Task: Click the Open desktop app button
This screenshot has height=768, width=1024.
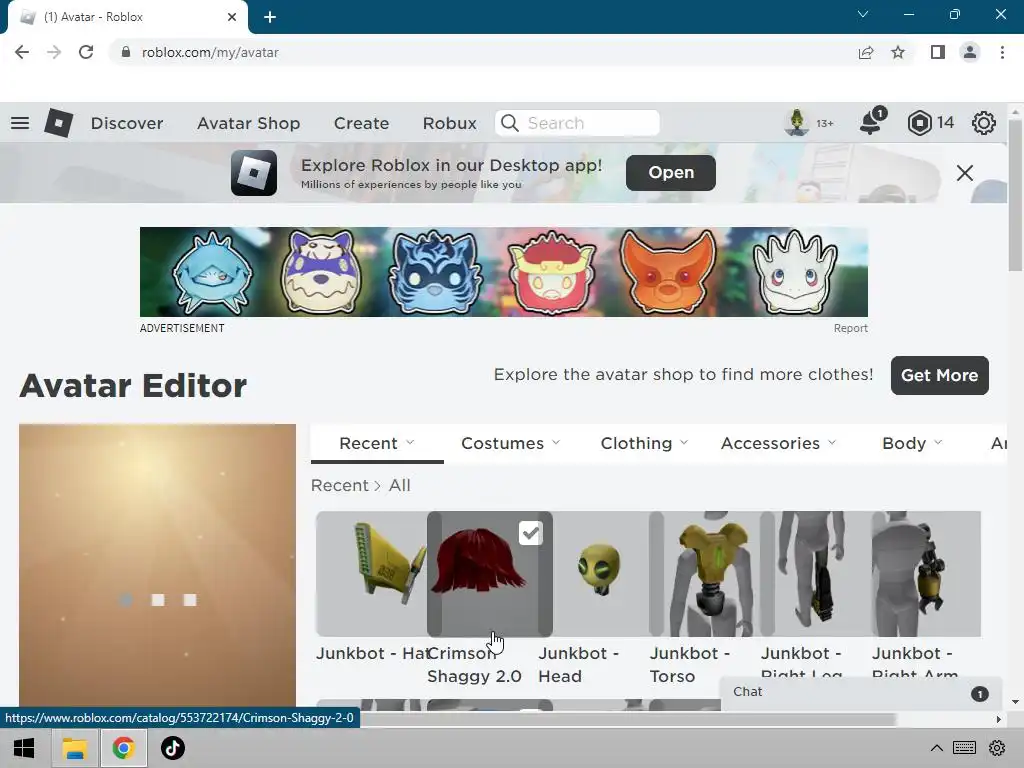Action: pos(671,172)
